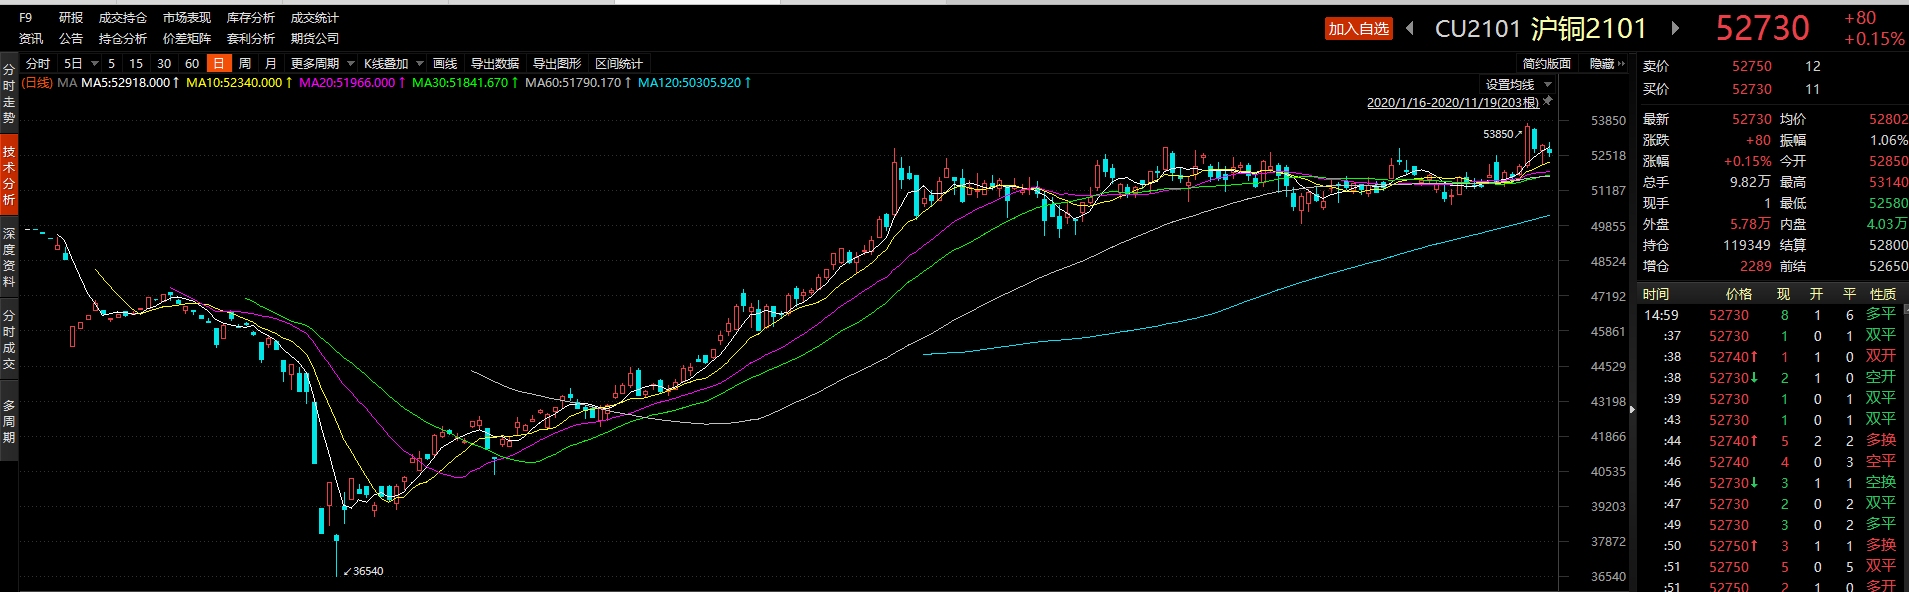This screenshot has width=1909, height=592.
Task: Open the 库存分析 menu item
Action: pyautogui.click(x=250, y=18)
